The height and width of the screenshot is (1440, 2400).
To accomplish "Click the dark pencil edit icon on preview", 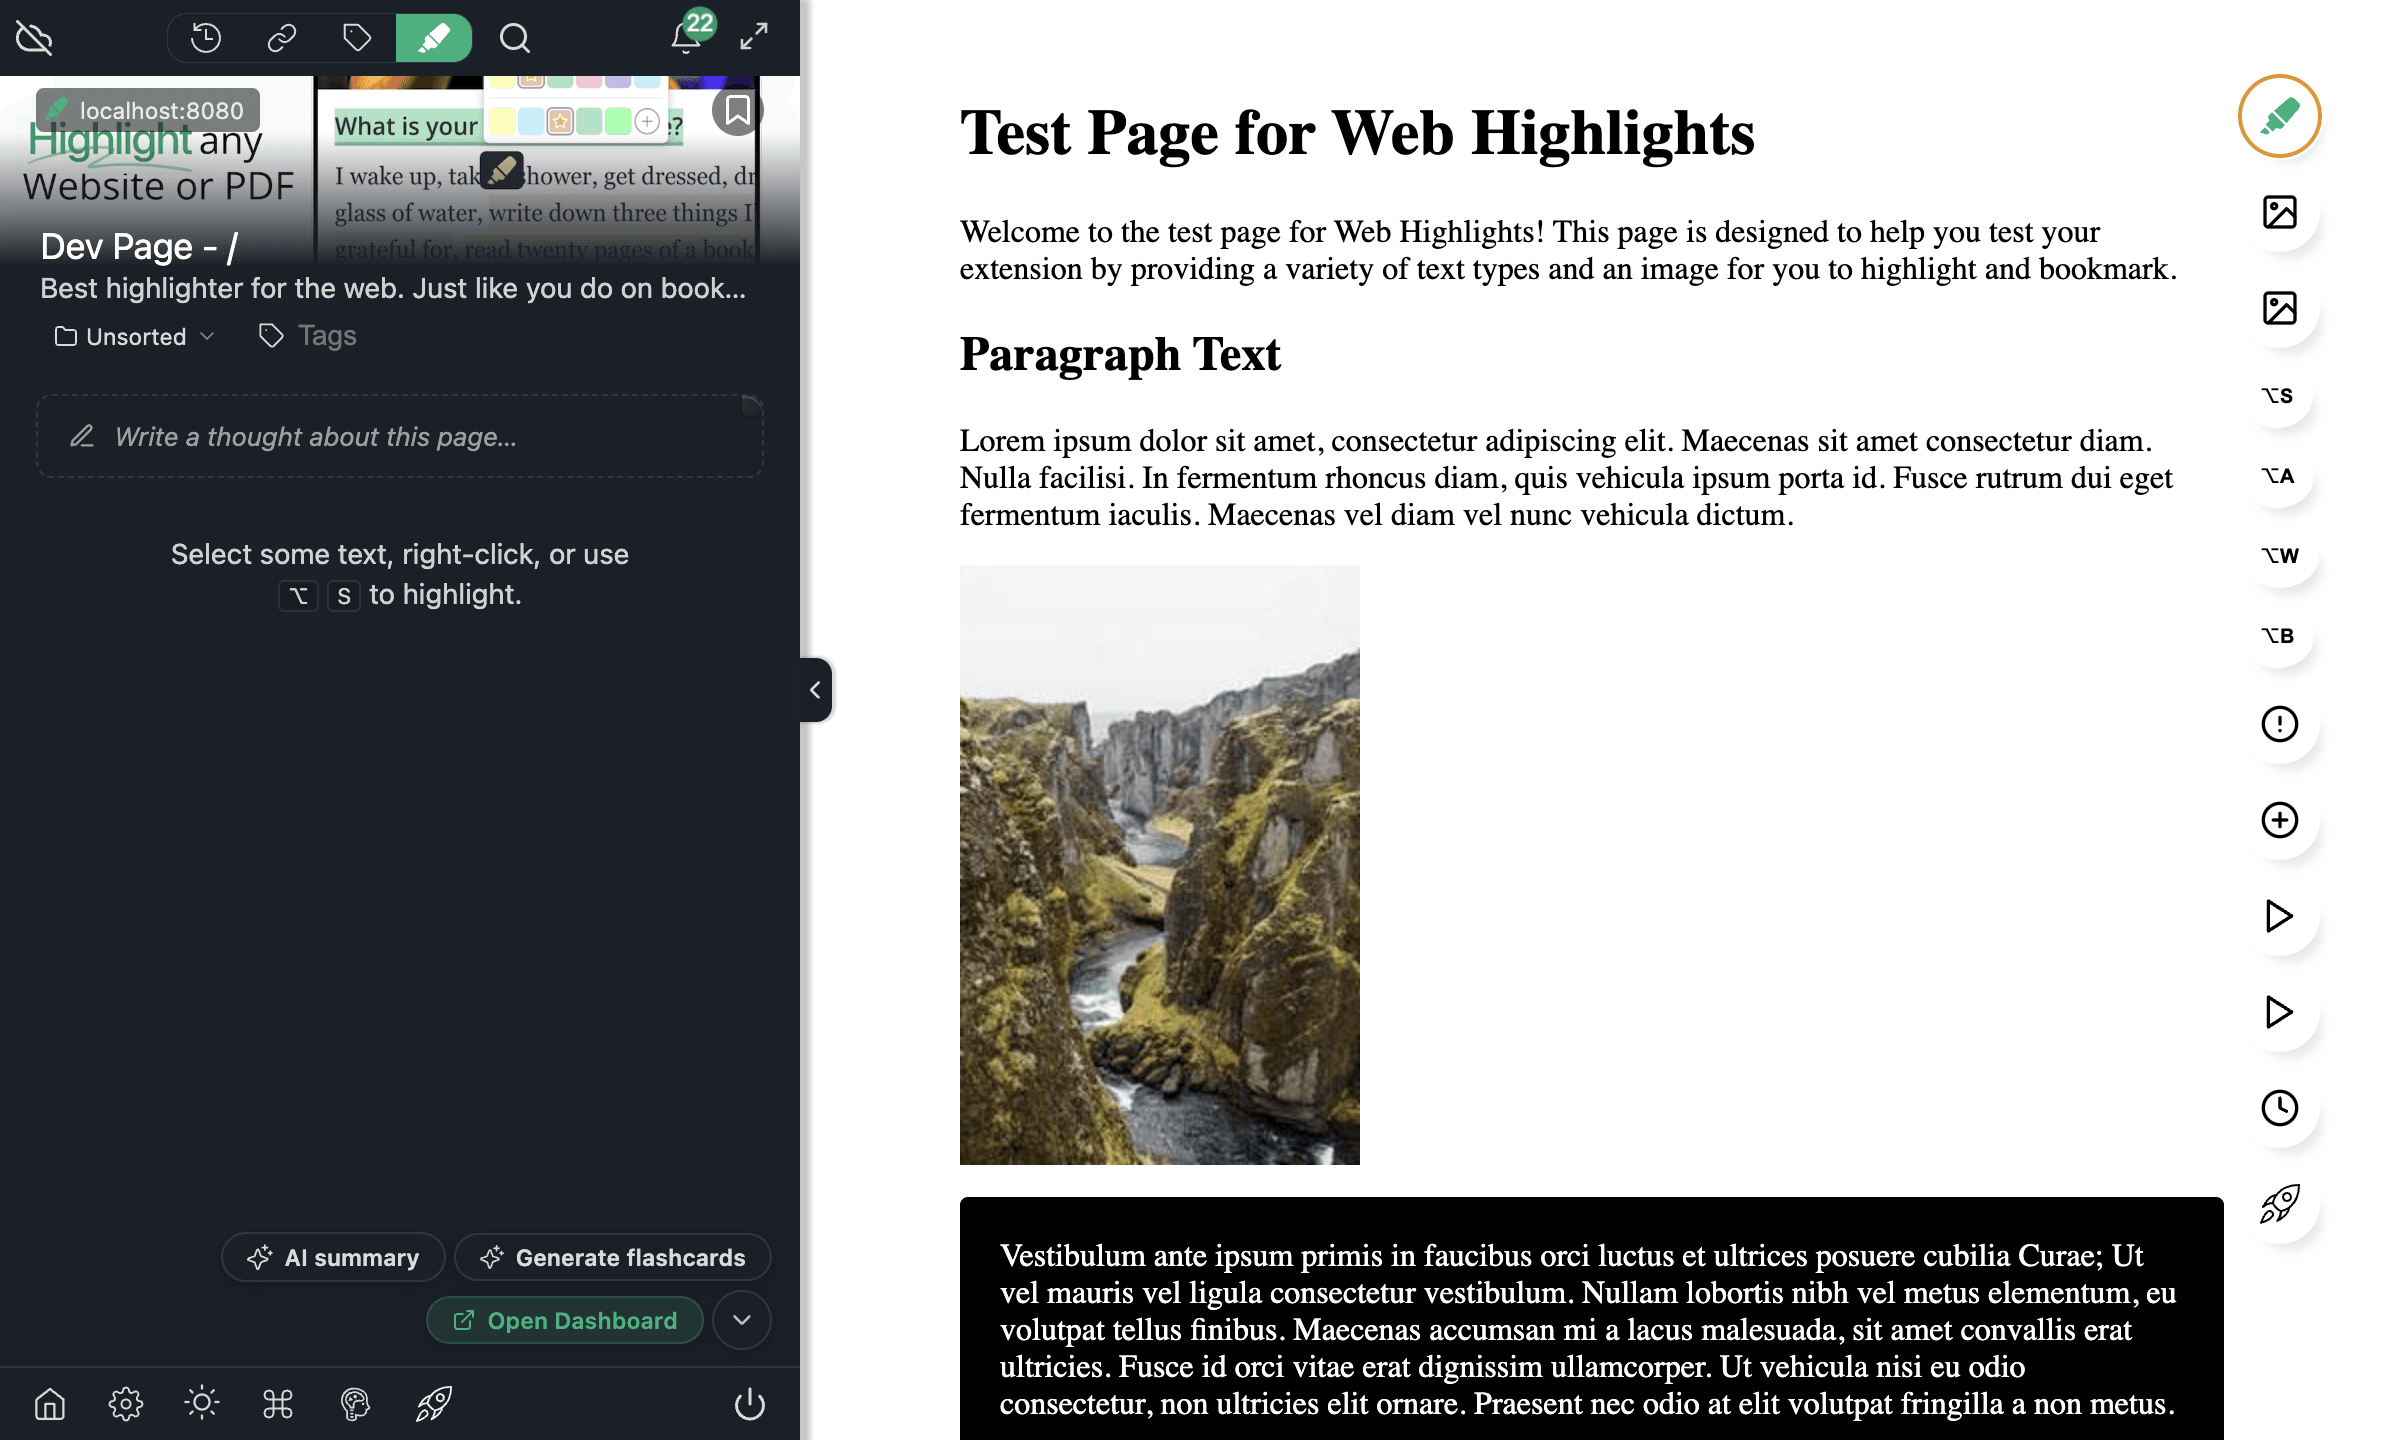I will tap(502, 171).
